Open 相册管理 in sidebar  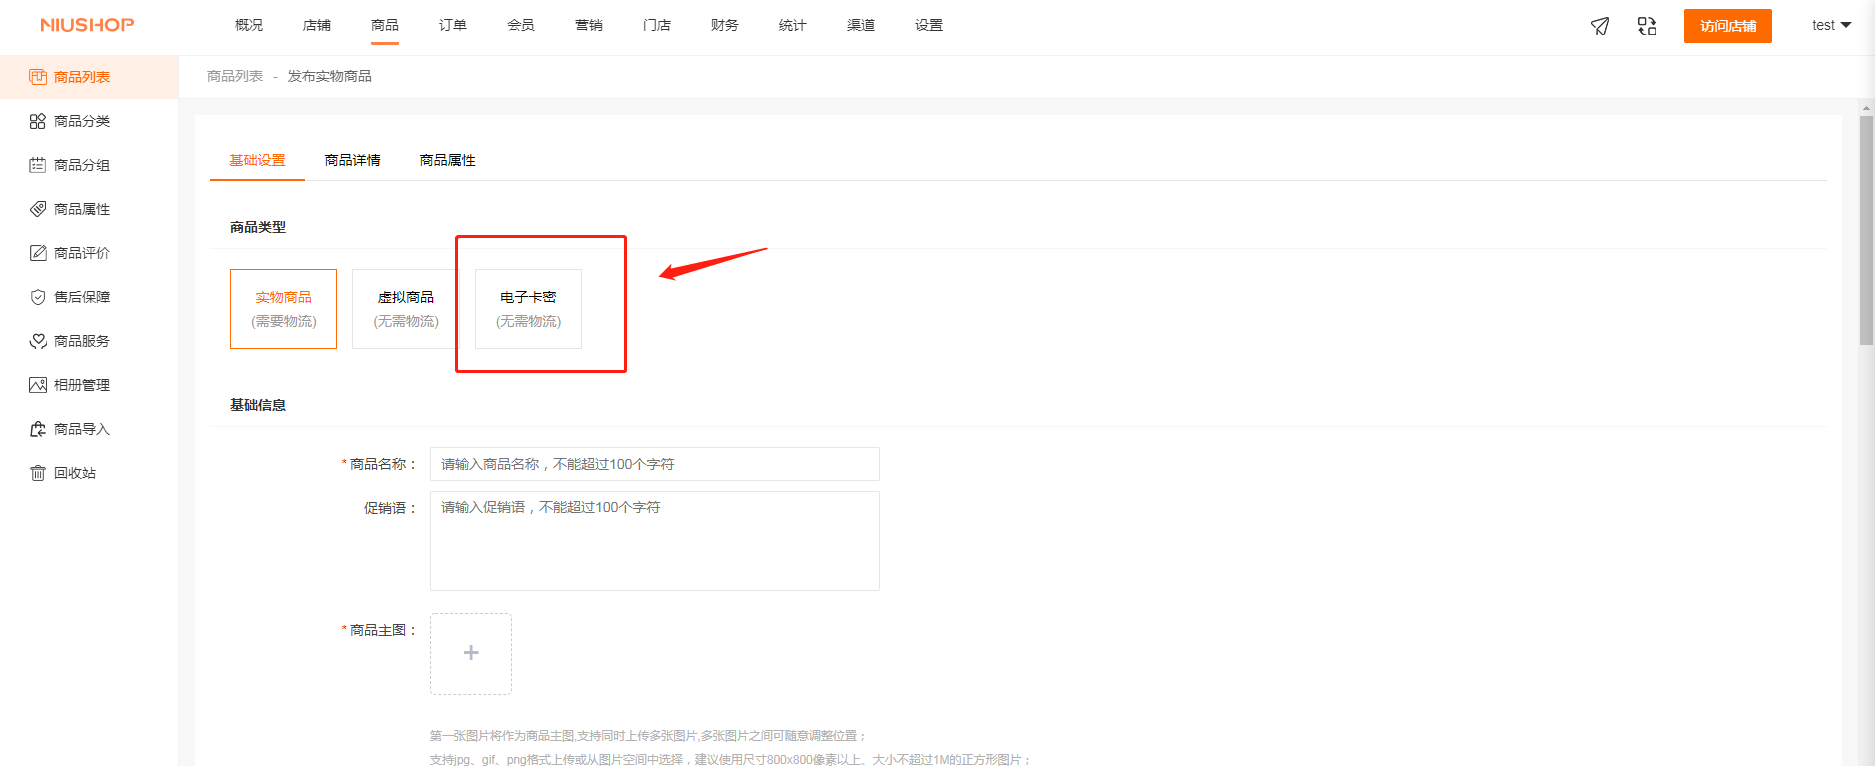tap(89, 385)
